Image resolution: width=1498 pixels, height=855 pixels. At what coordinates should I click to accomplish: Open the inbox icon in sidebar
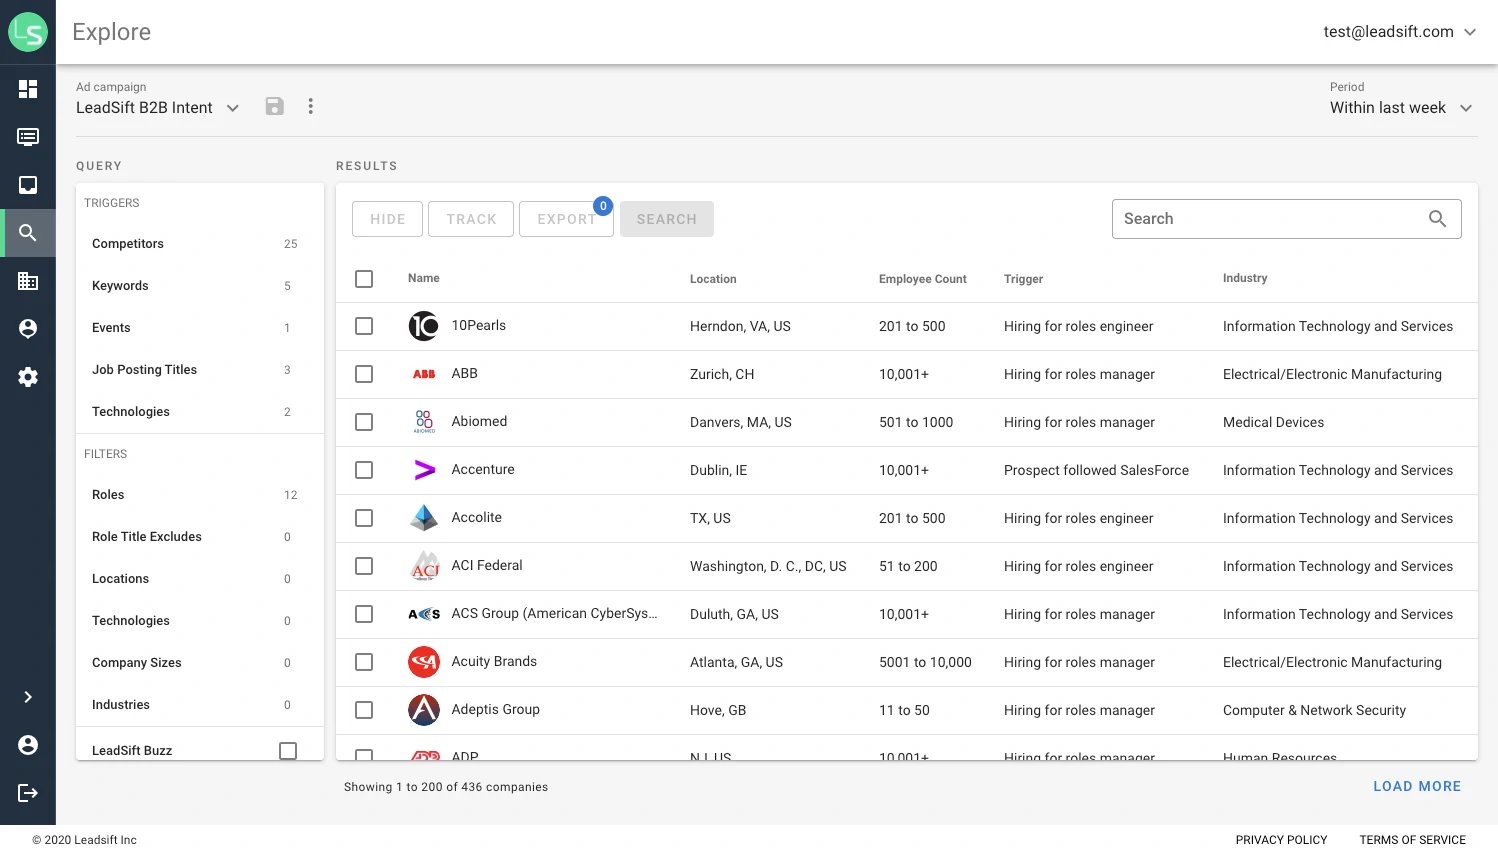[x=28, y=185]
